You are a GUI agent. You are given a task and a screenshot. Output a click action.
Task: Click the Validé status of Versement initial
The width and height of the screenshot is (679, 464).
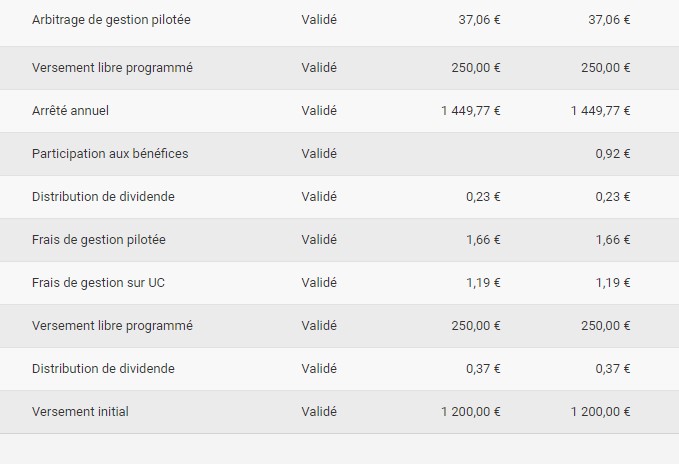point(319,412)
